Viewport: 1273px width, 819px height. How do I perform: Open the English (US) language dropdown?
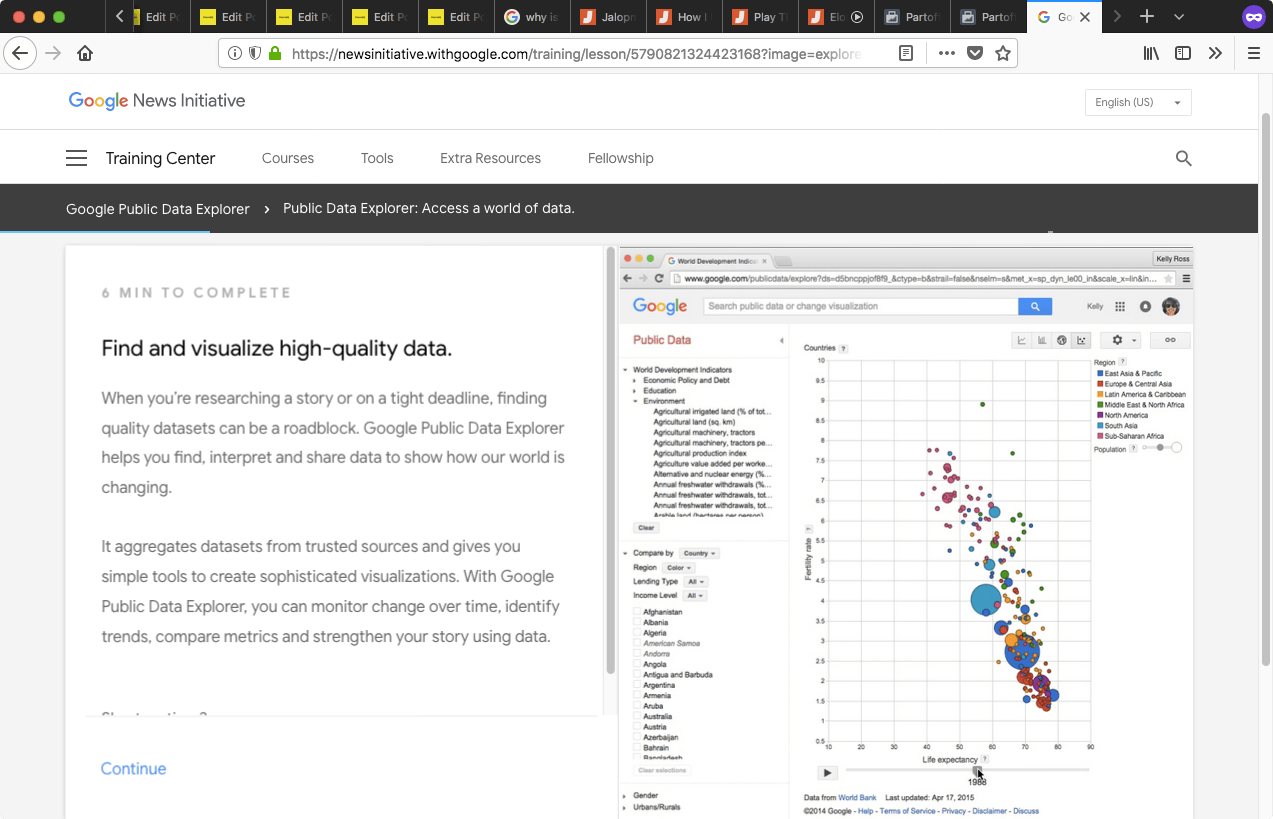[x=1138, y=102]
